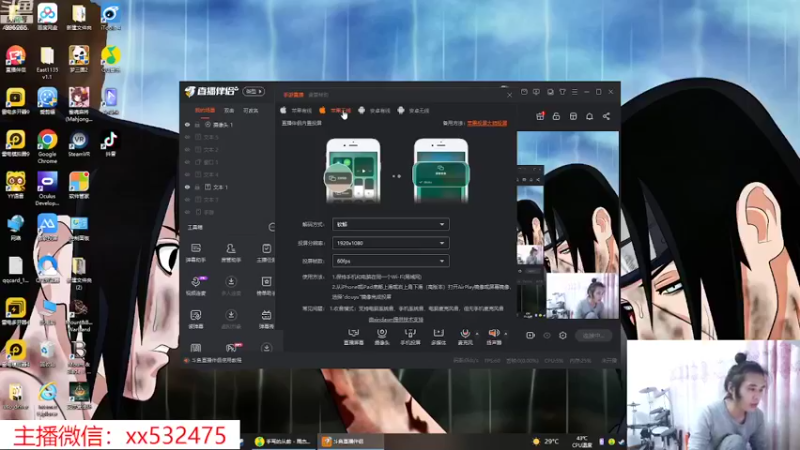
Task: Expand microphone options arrow
Action: 477,334
